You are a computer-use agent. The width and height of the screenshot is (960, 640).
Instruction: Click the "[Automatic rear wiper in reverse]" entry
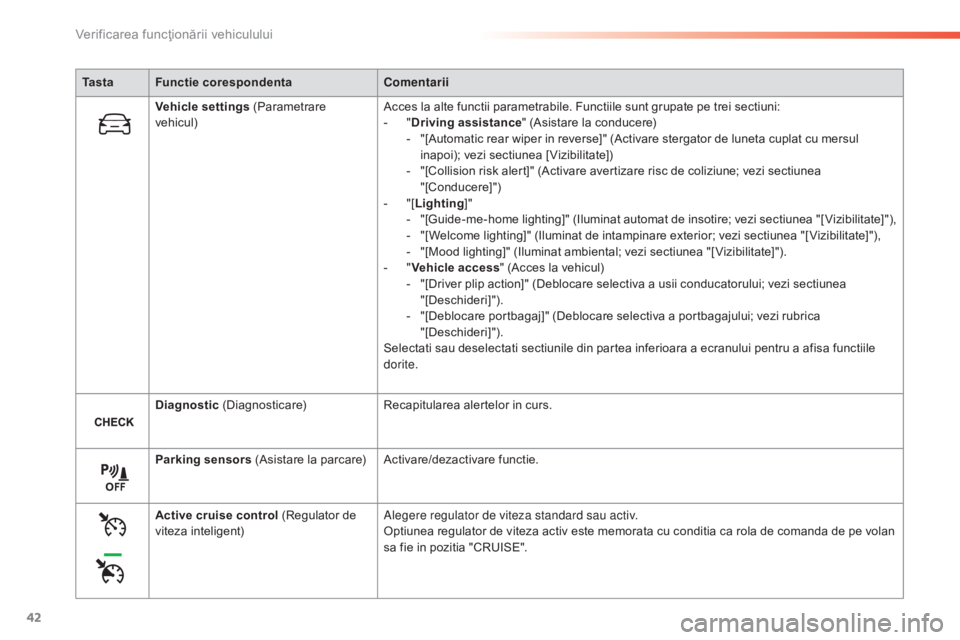(x=513, y=139)
